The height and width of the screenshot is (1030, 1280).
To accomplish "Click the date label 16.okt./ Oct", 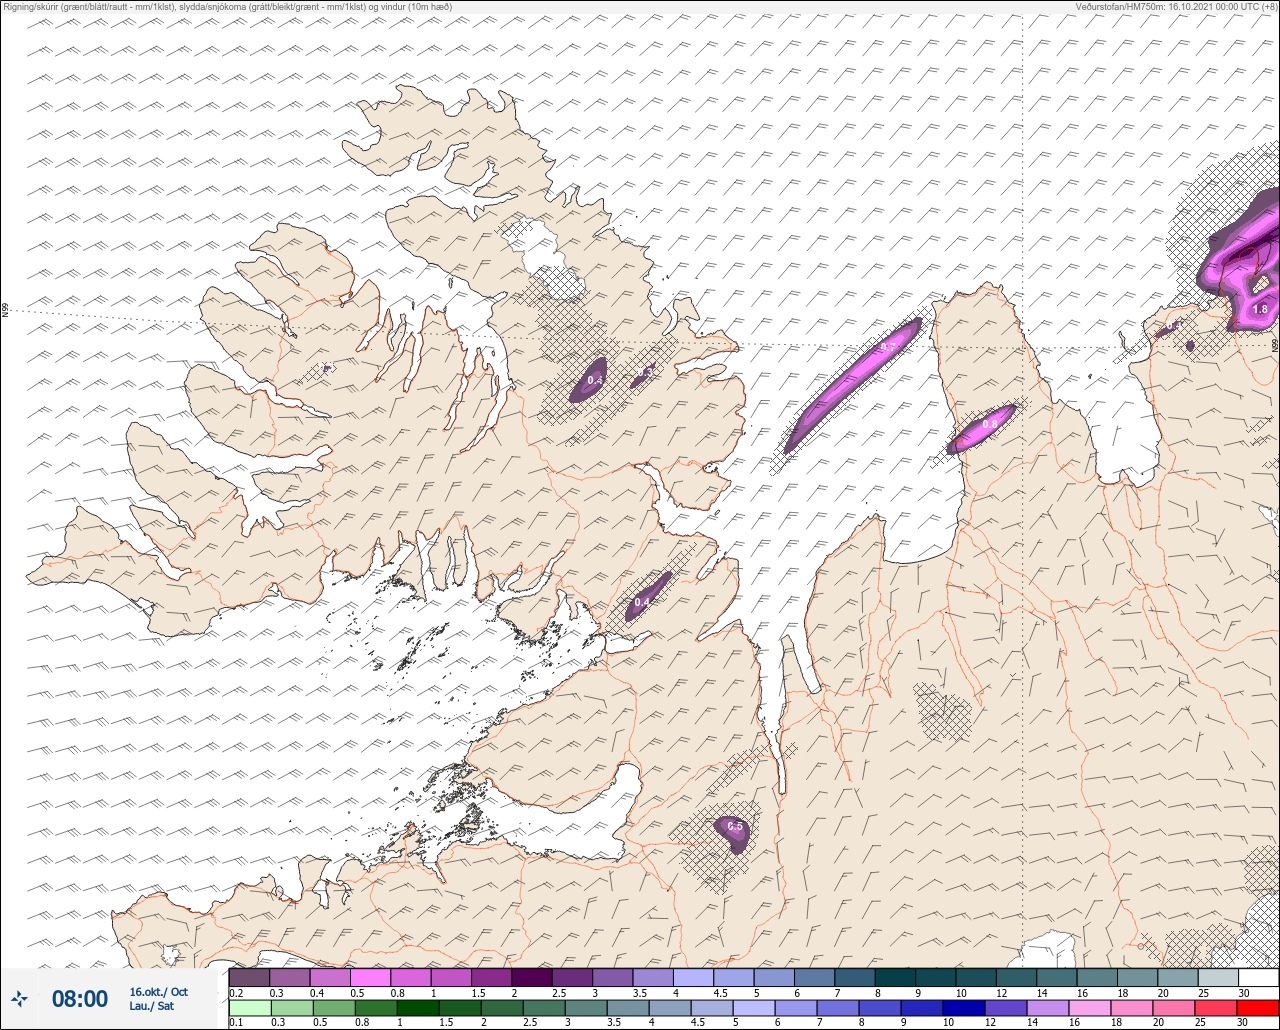I will coord(158,992).
